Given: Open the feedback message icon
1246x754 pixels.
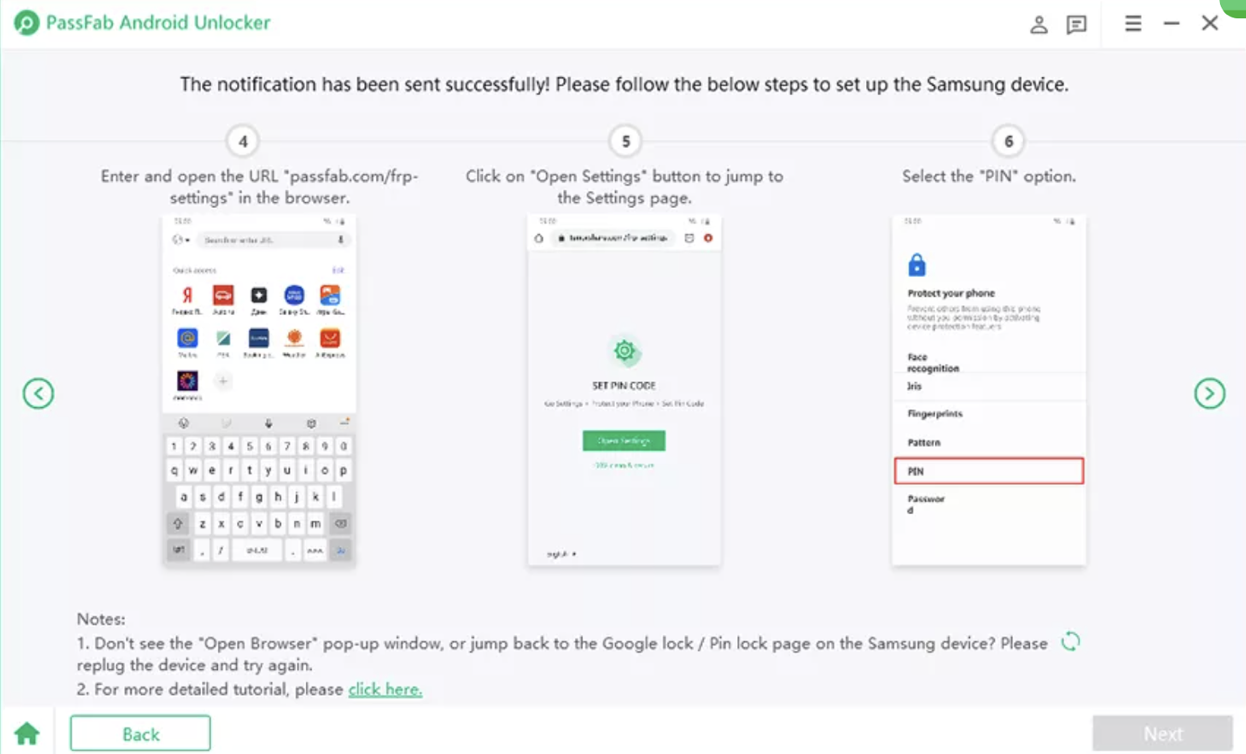Looking at the screenshot, I should pos(1076,25).
